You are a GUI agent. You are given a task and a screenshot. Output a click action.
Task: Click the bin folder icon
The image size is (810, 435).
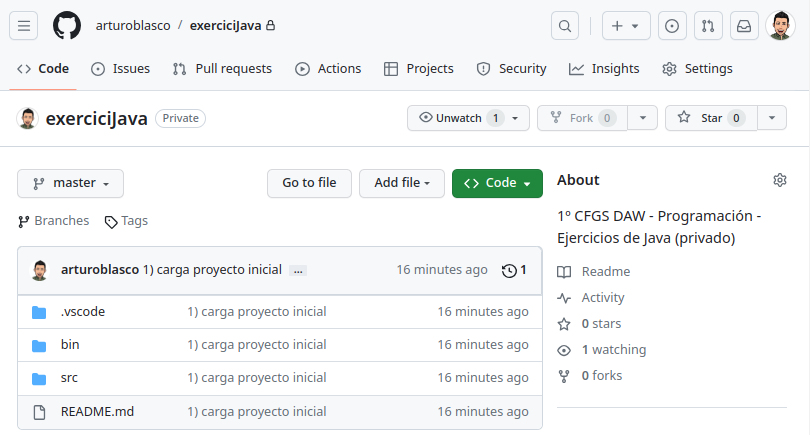(x=39, y=345)
